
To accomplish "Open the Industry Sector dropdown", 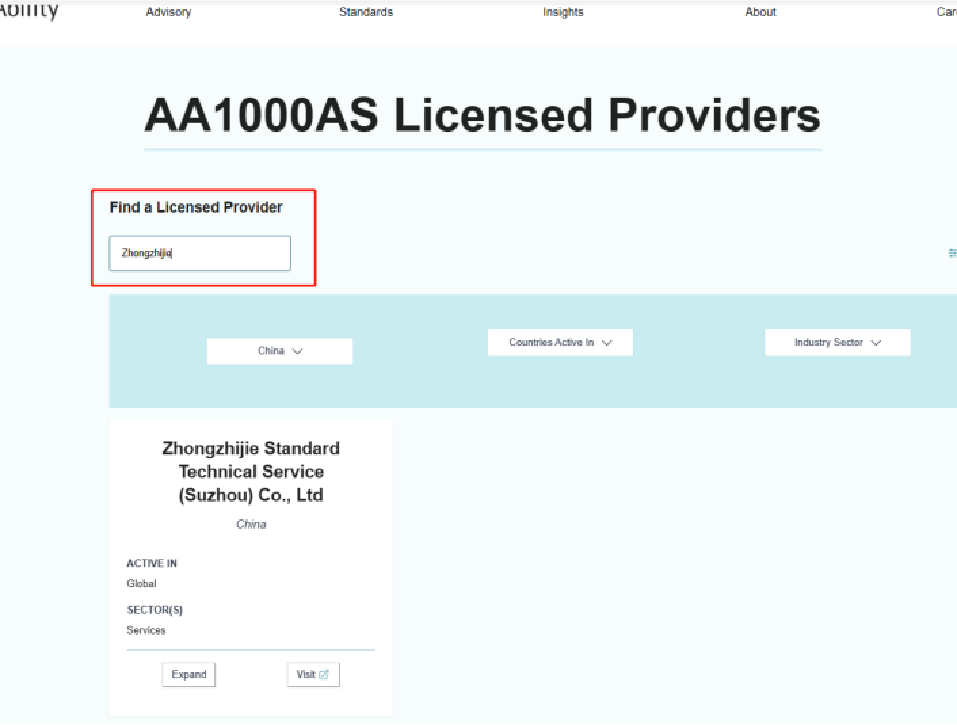I will pos(837,343).
